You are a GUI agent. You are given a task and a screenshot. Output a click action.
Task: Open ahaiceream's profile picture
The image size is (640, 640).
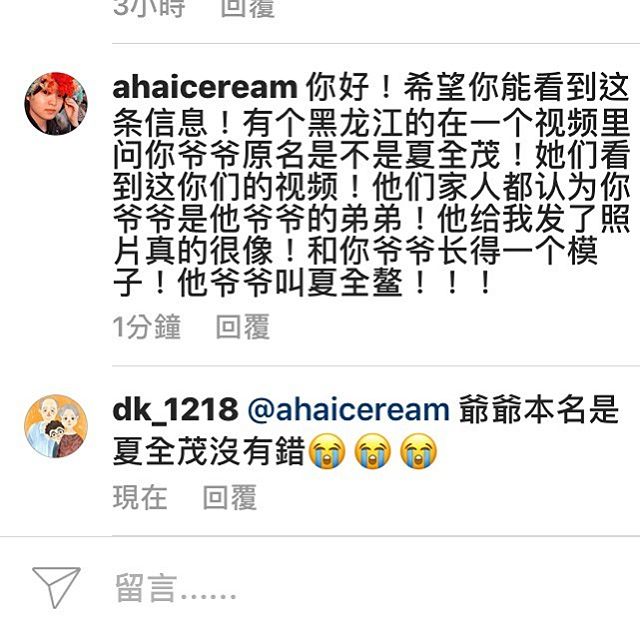(x=56, y=104)
